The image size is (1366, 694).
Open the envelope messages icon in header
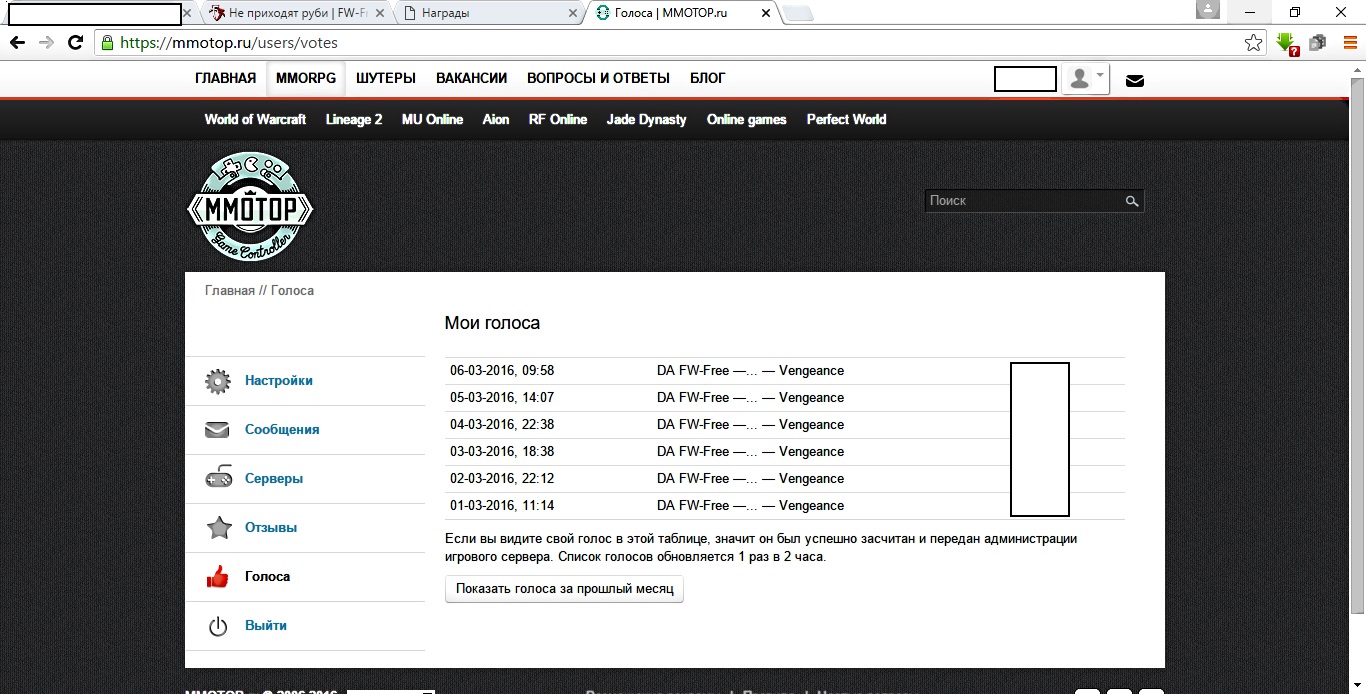(1134, 80)
